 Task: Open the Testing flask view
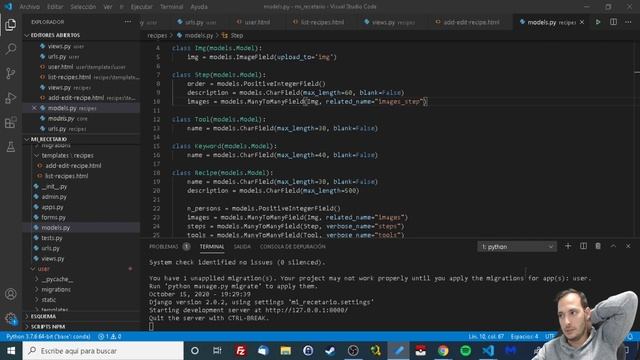11,147
